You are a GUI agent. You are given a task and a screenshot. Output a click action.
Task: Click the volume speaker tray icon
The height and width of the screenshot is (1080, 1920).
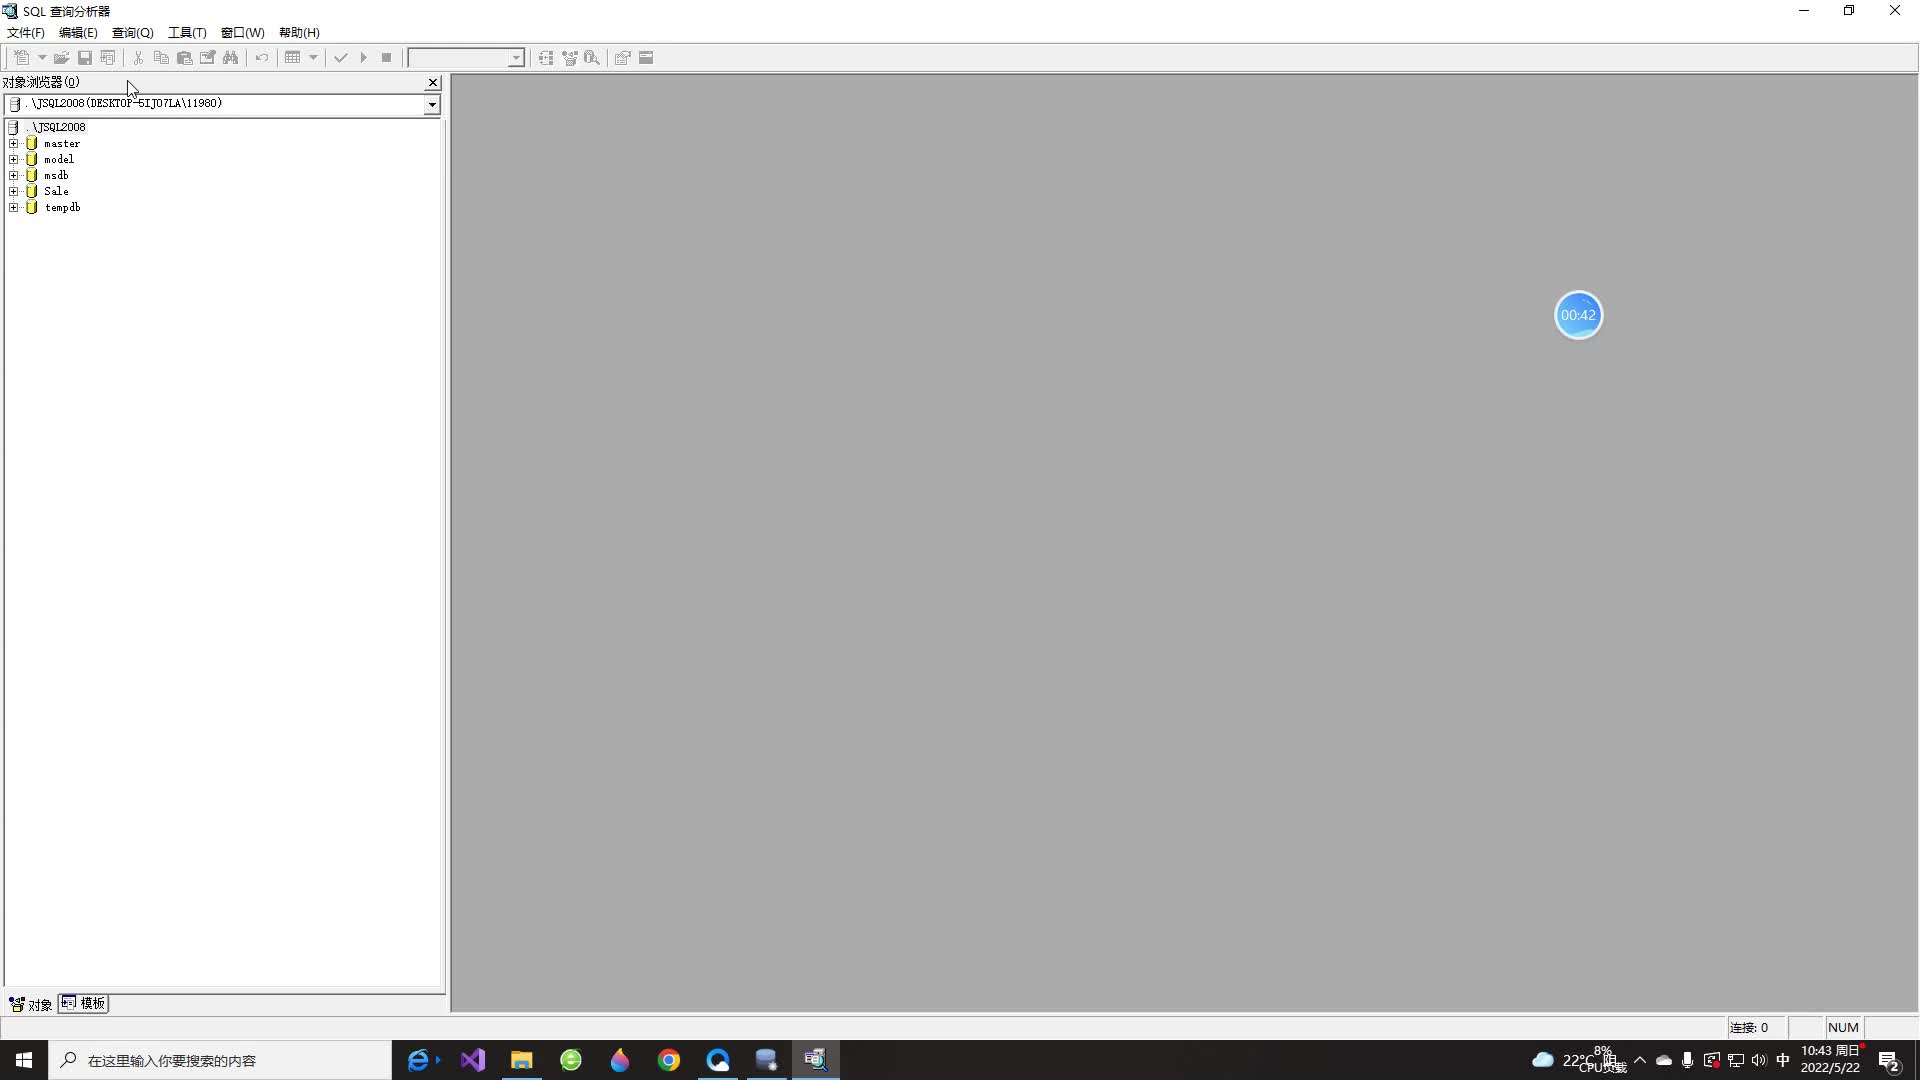(x=1759, y=1060)
